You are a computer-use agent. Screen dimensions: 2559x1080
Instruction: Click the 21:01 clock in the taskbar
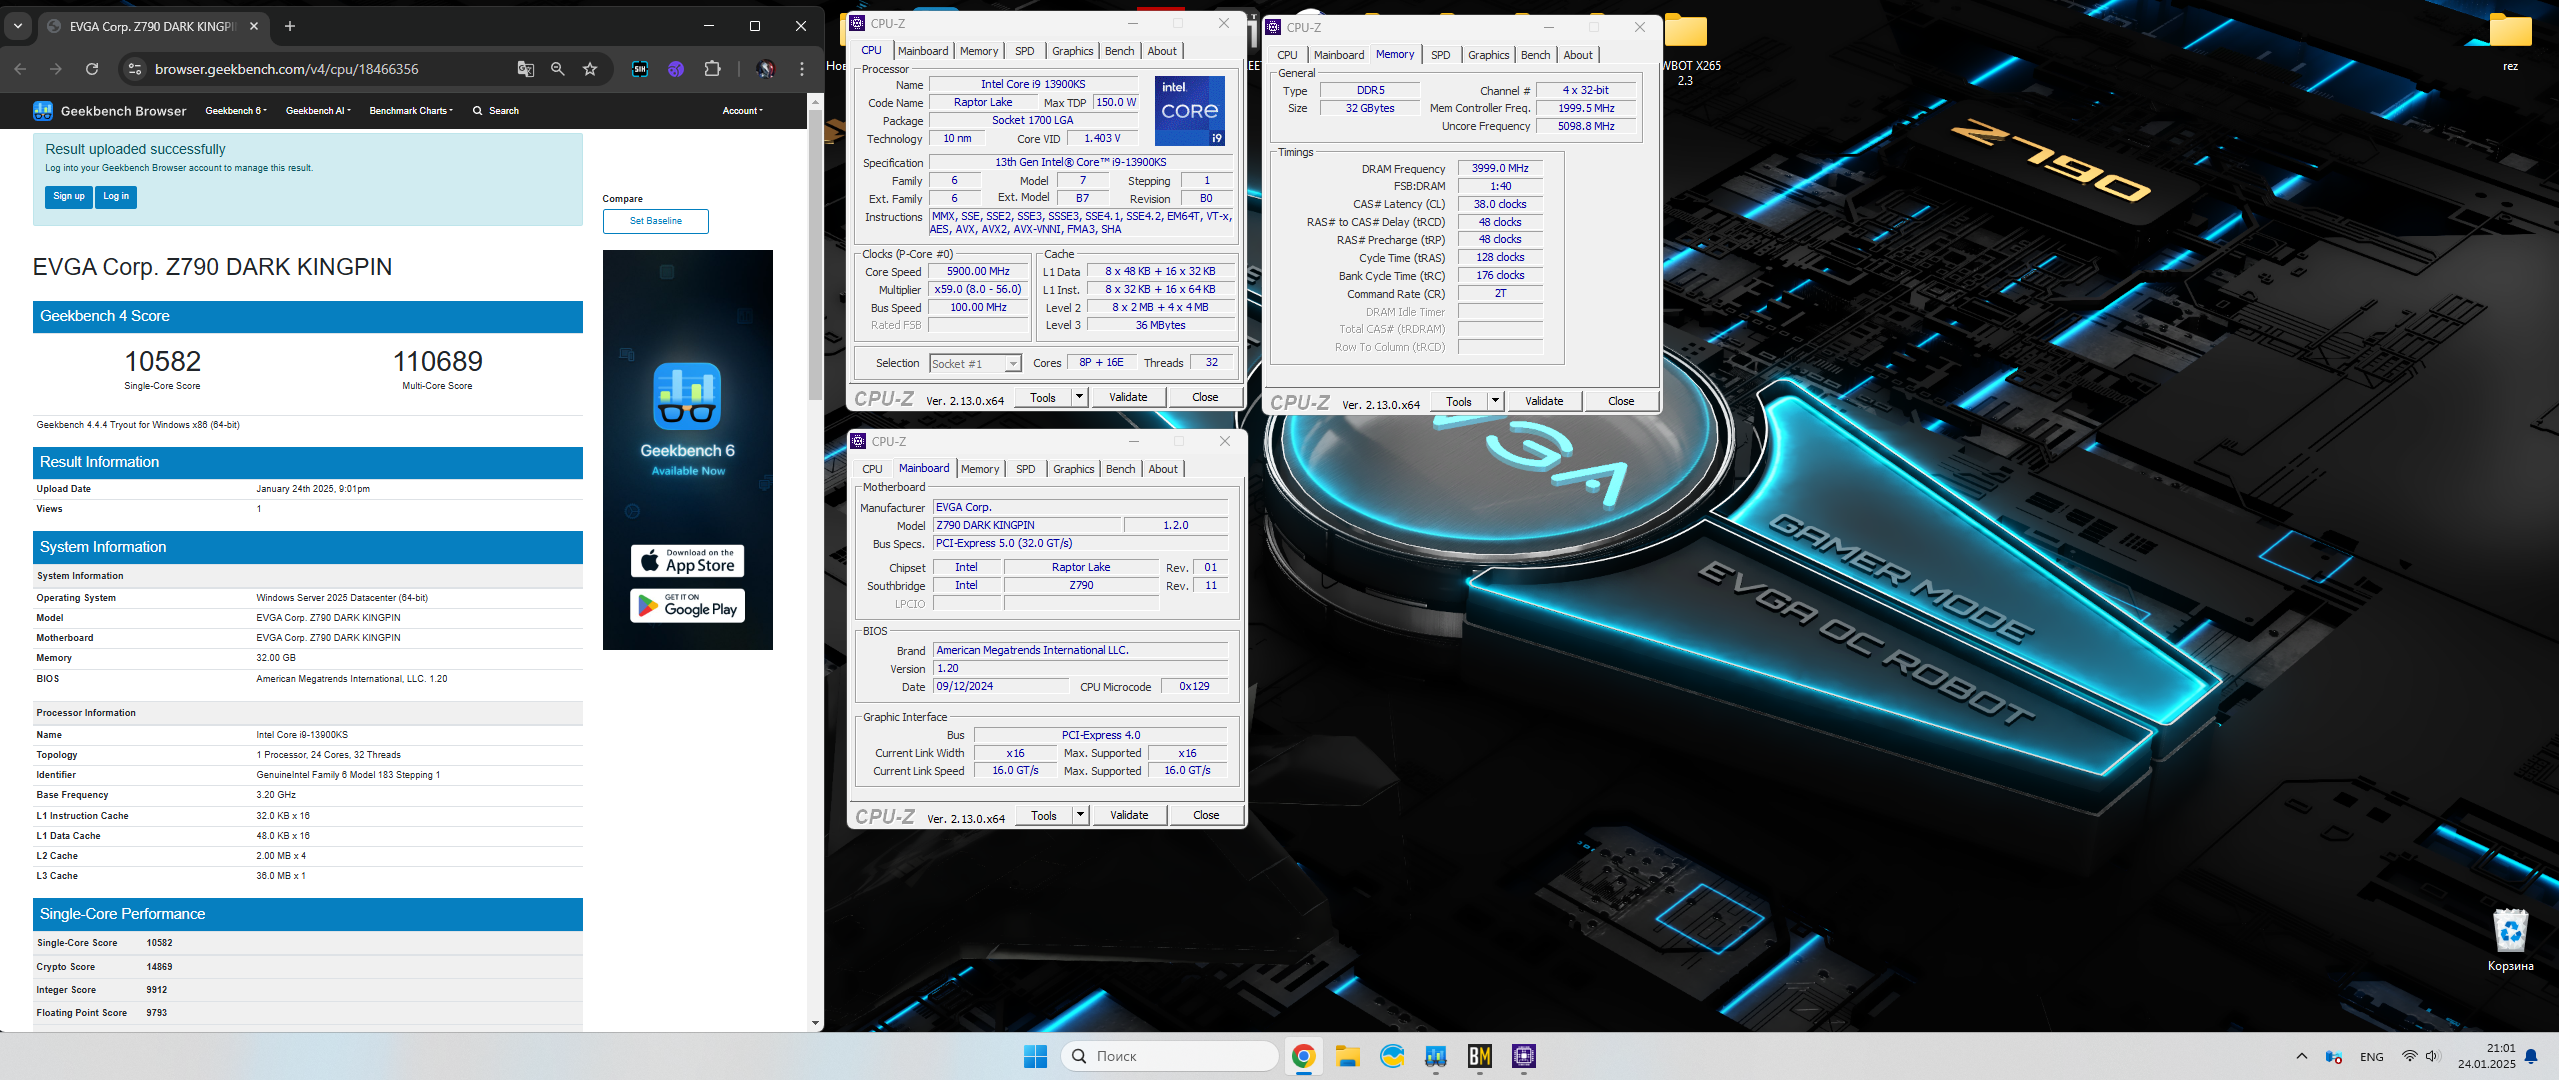pyautogui.click(x=2500, y=1048)
